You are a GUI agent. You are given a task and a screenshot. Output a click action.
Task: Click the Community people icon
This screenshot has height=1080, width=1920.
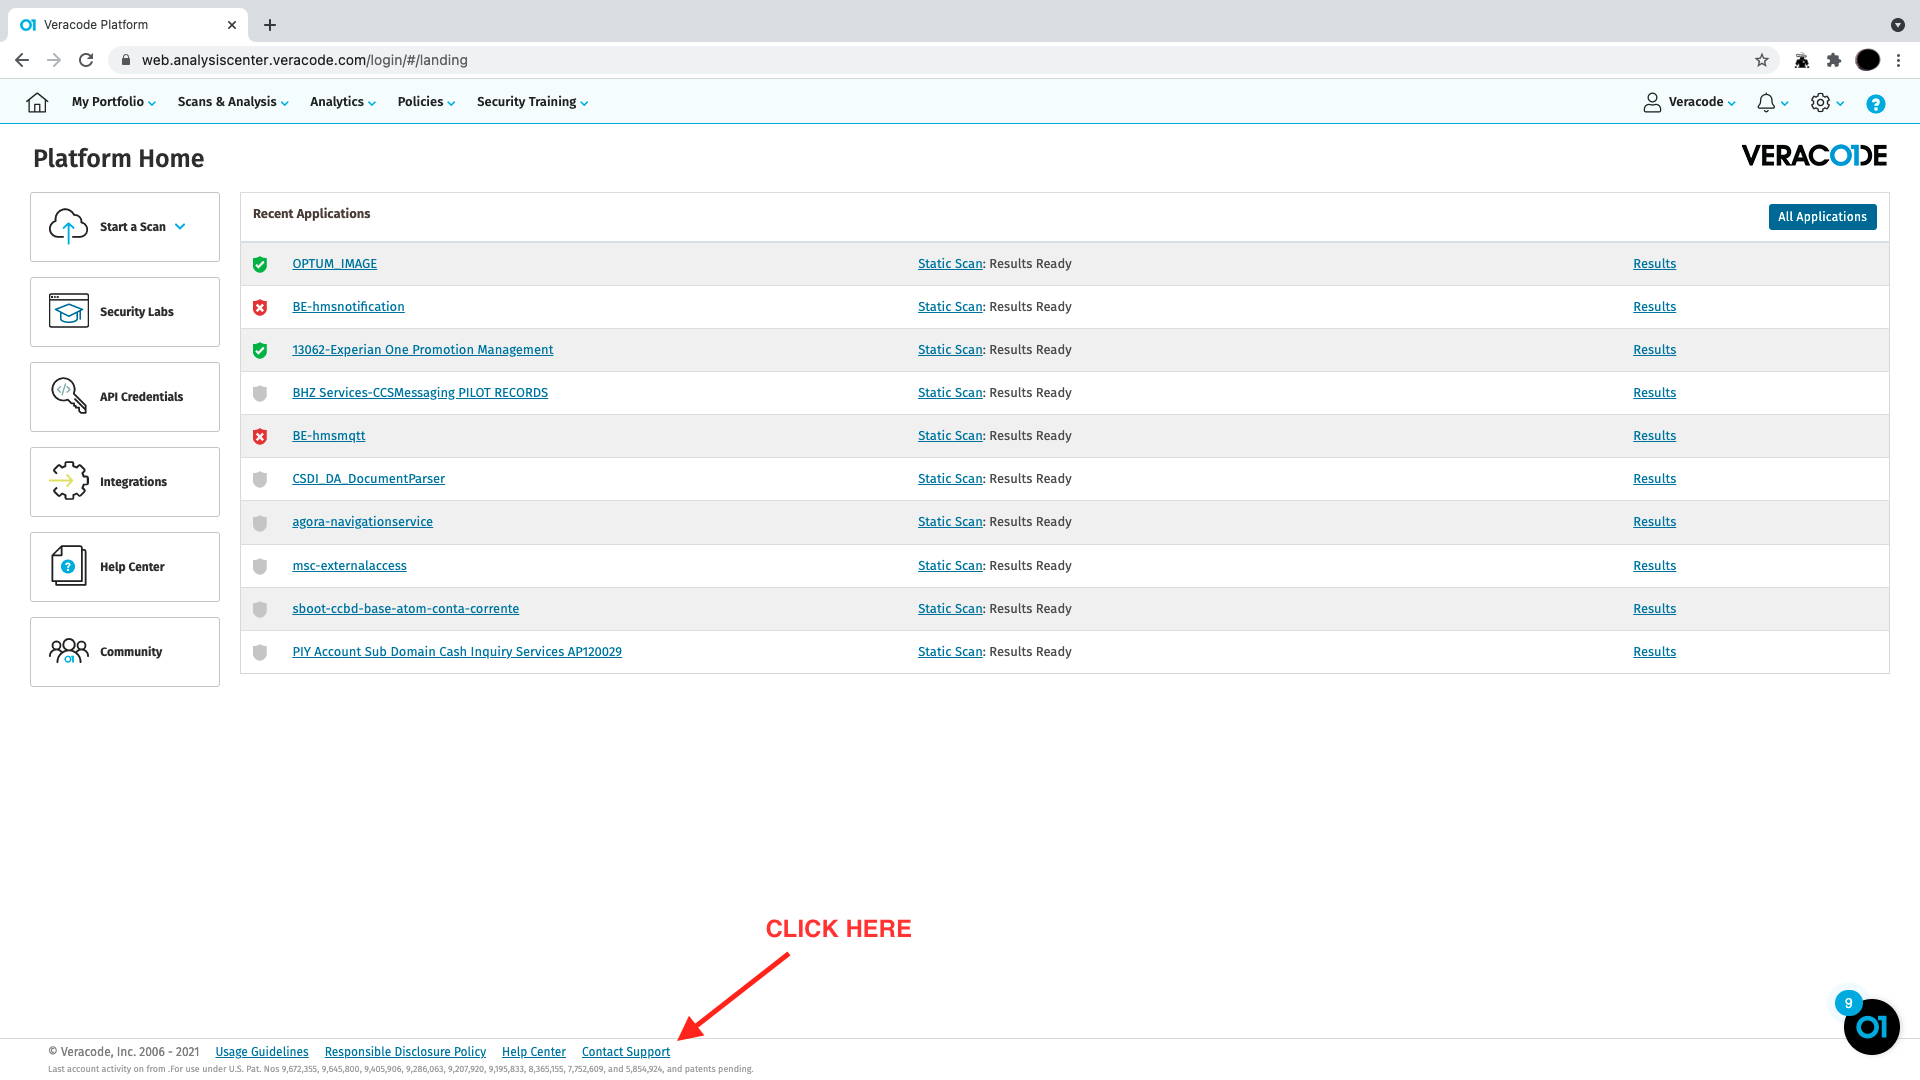(68, 651)
